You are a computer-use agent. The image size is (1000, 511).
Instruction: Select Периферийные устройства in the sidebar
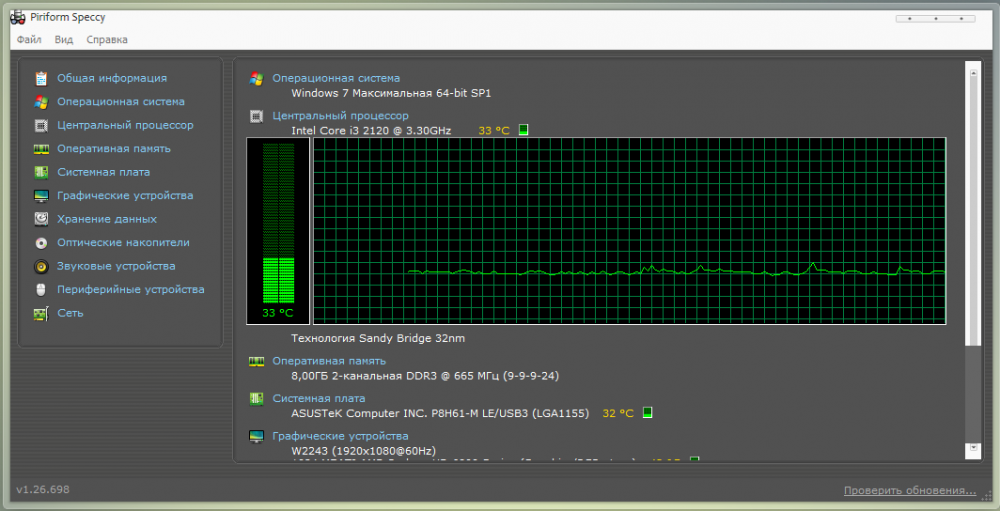130,290
